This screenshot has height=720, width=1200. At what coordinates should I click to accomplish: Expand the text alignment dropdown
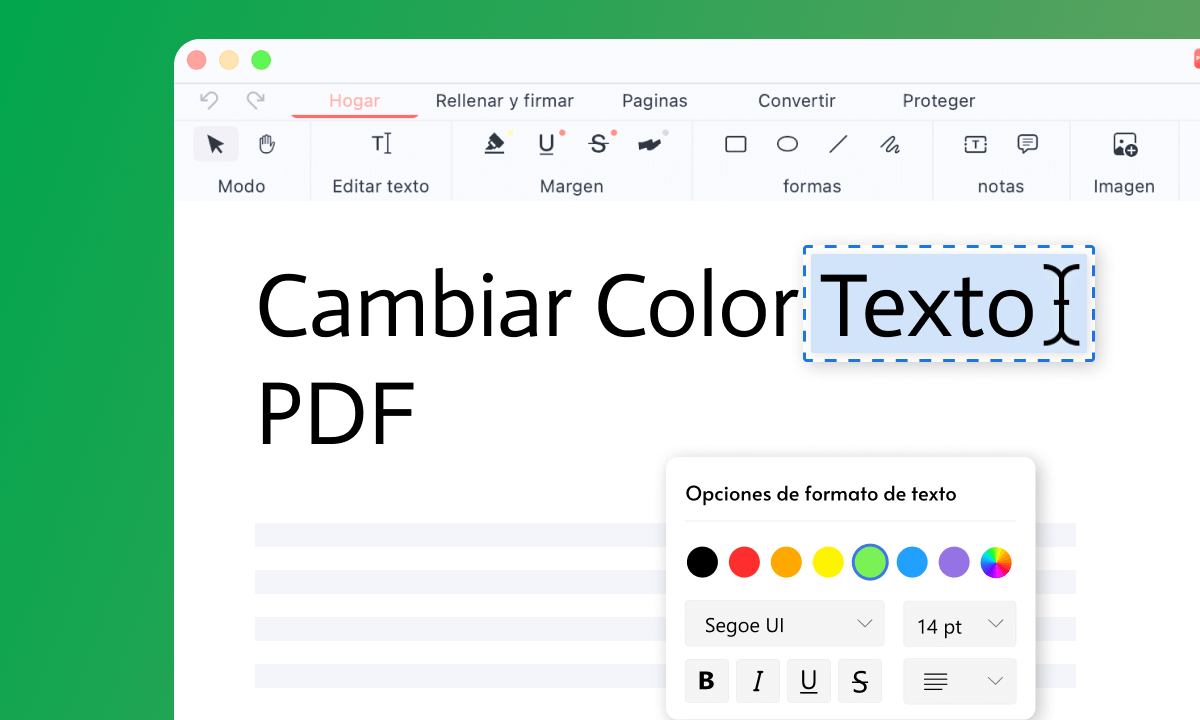coord(959,681)
